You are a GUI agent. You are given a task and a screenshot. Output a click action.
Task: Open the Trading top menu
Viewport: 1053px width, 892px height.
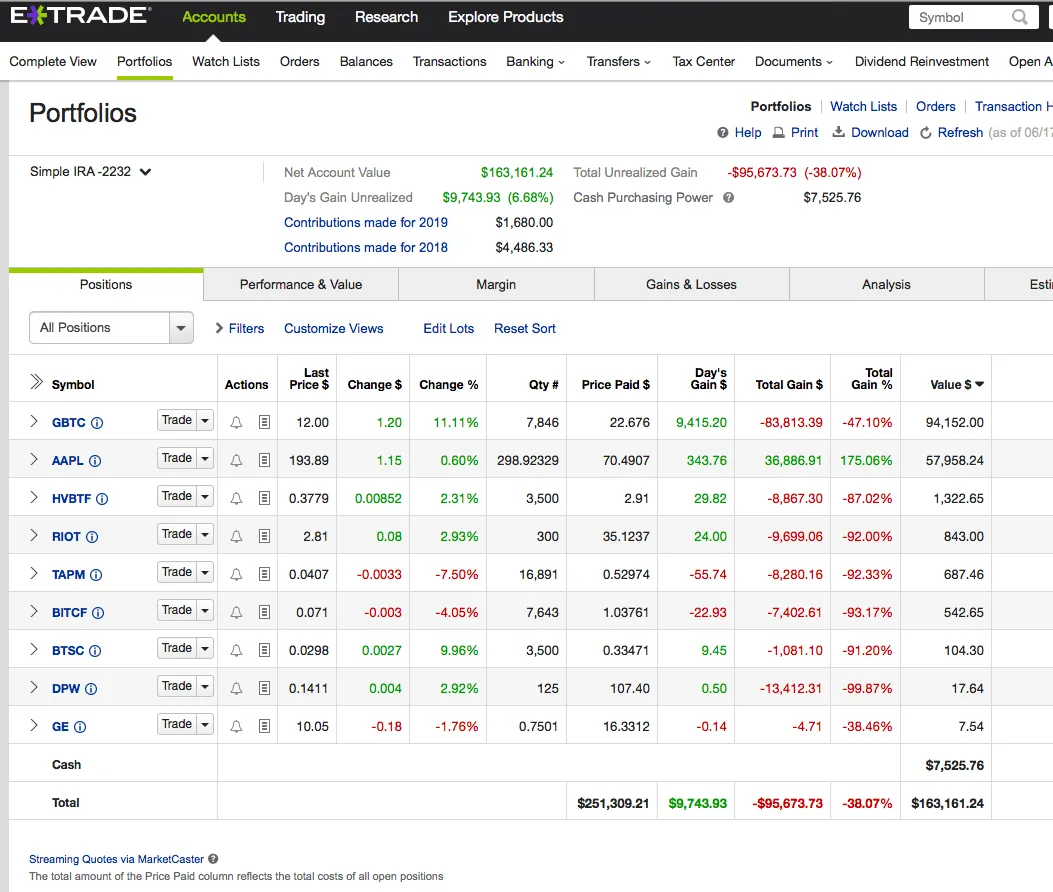(x=300, y=17)
